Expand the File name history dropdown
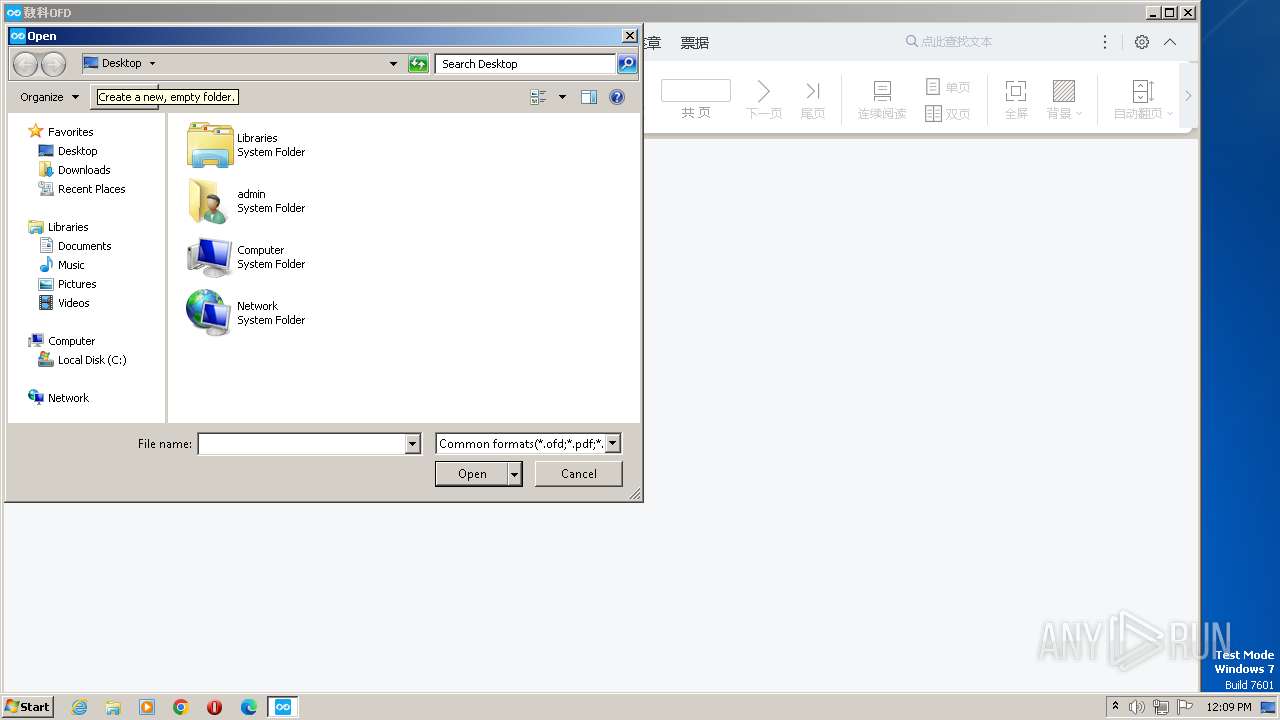 click(x=412, y=444)
